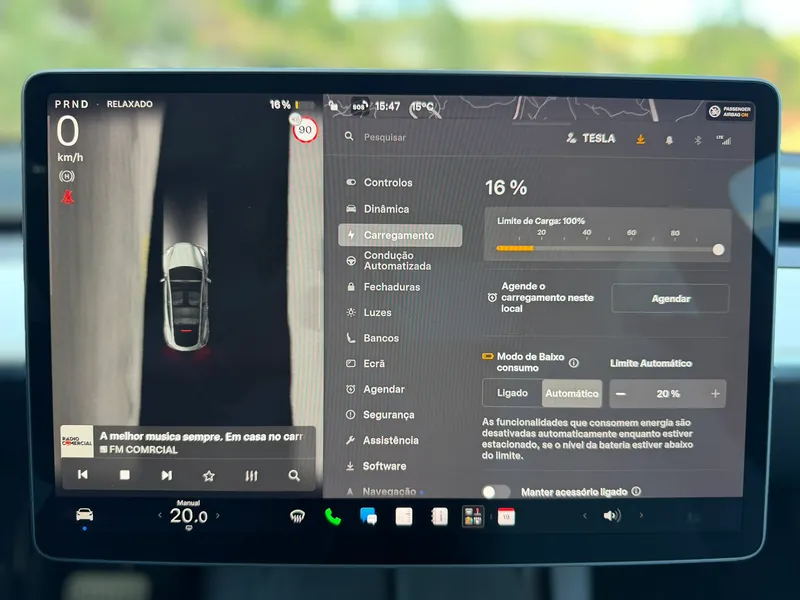The image size is (800, 600).
Task: Open the Assistência service section
Action: (382, 440)
